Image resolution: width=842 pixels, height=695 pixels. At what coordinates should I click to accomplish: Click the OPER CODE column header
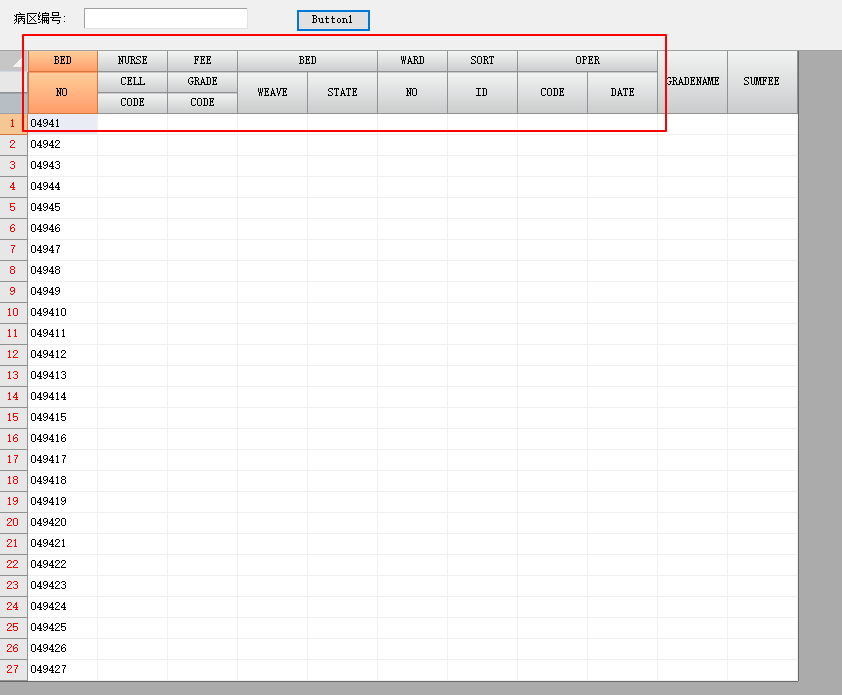(x=552, y=92)
